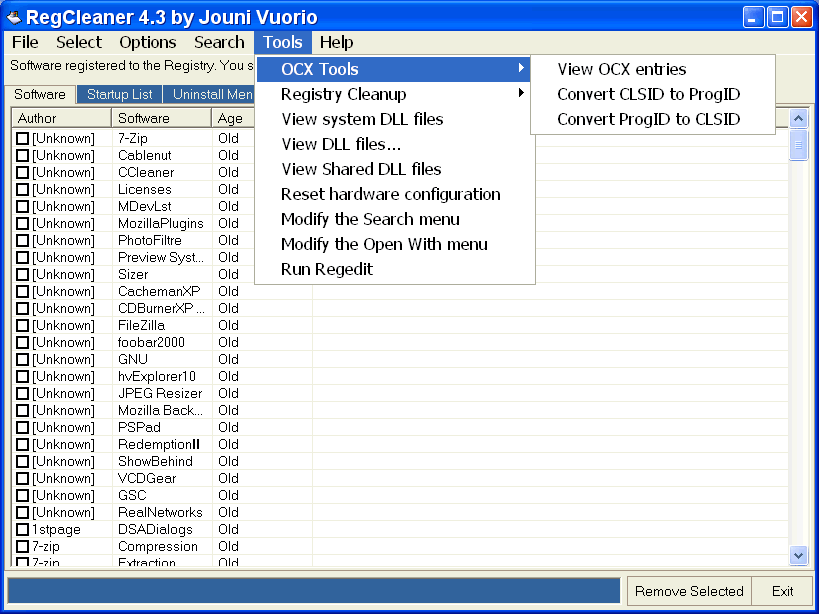
Task: Select the JPEG Resizer entry
Action: (x=160, y=394)
